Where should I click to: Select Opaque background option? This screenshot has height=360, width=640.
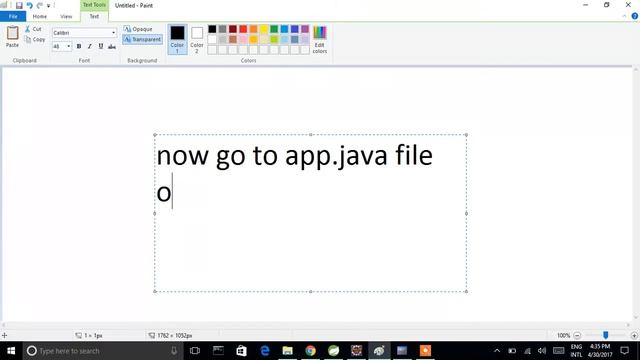pos(138,29)
